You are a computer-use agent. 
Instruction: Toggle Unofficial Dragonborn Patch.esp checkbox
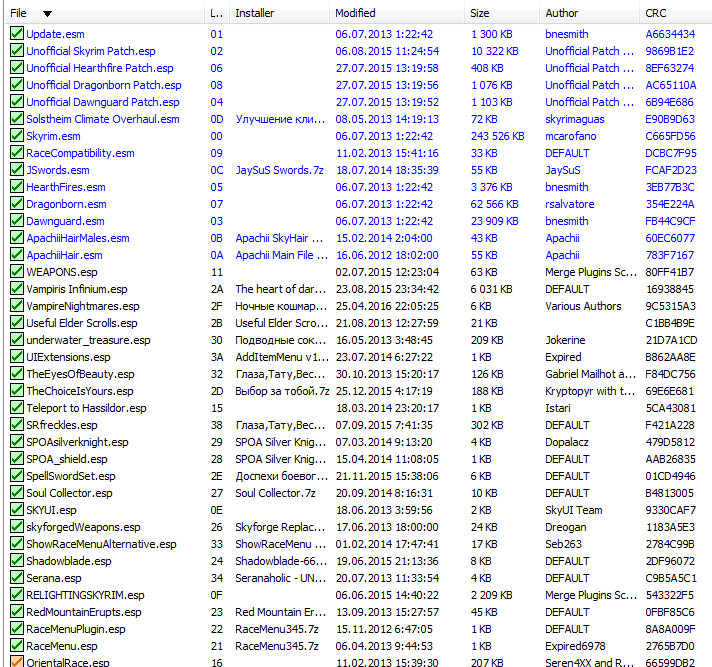[17, 84]
